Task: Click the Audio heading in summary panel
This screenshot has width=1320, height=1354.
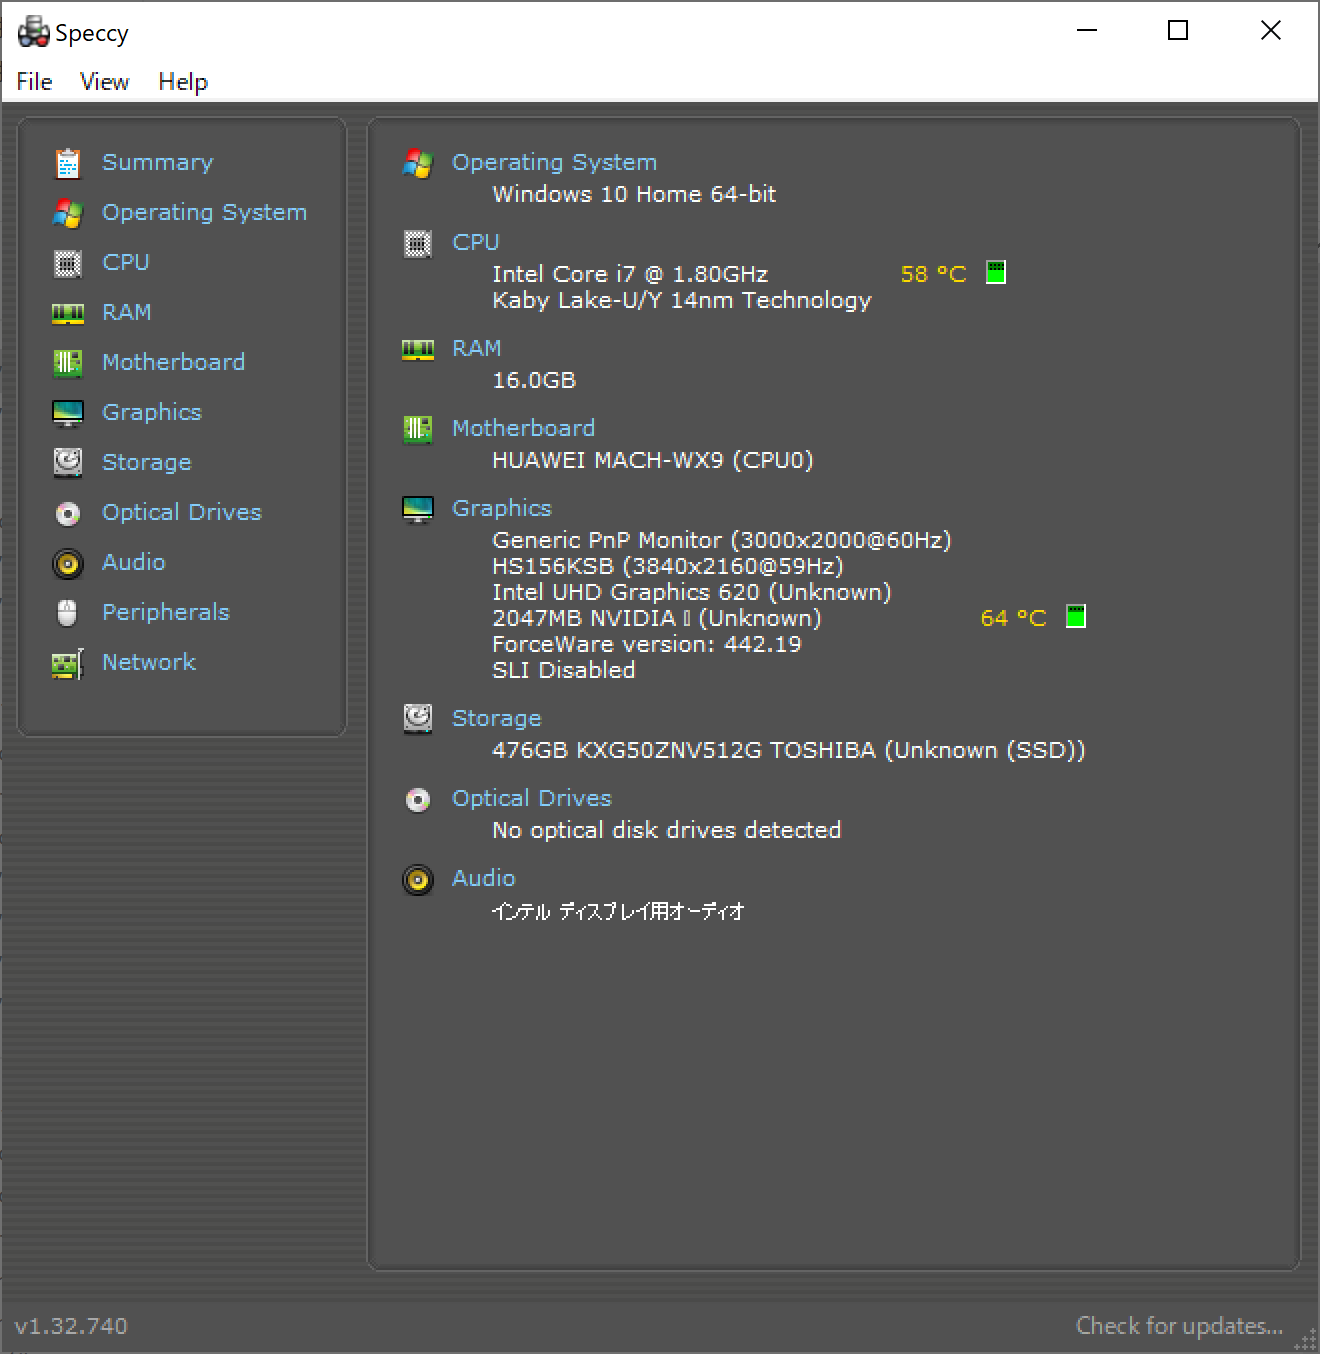Action: click(484, 878)
